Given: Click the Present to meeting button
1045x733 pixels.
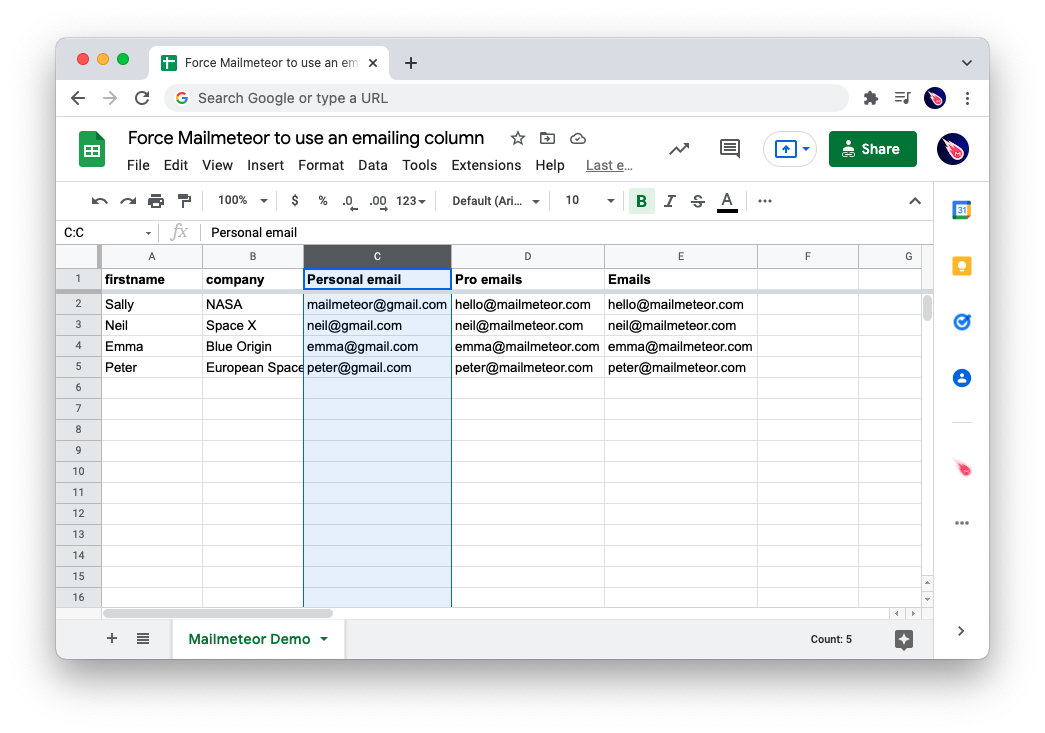Looking at the screenshot, I should (x=786, y=149).
